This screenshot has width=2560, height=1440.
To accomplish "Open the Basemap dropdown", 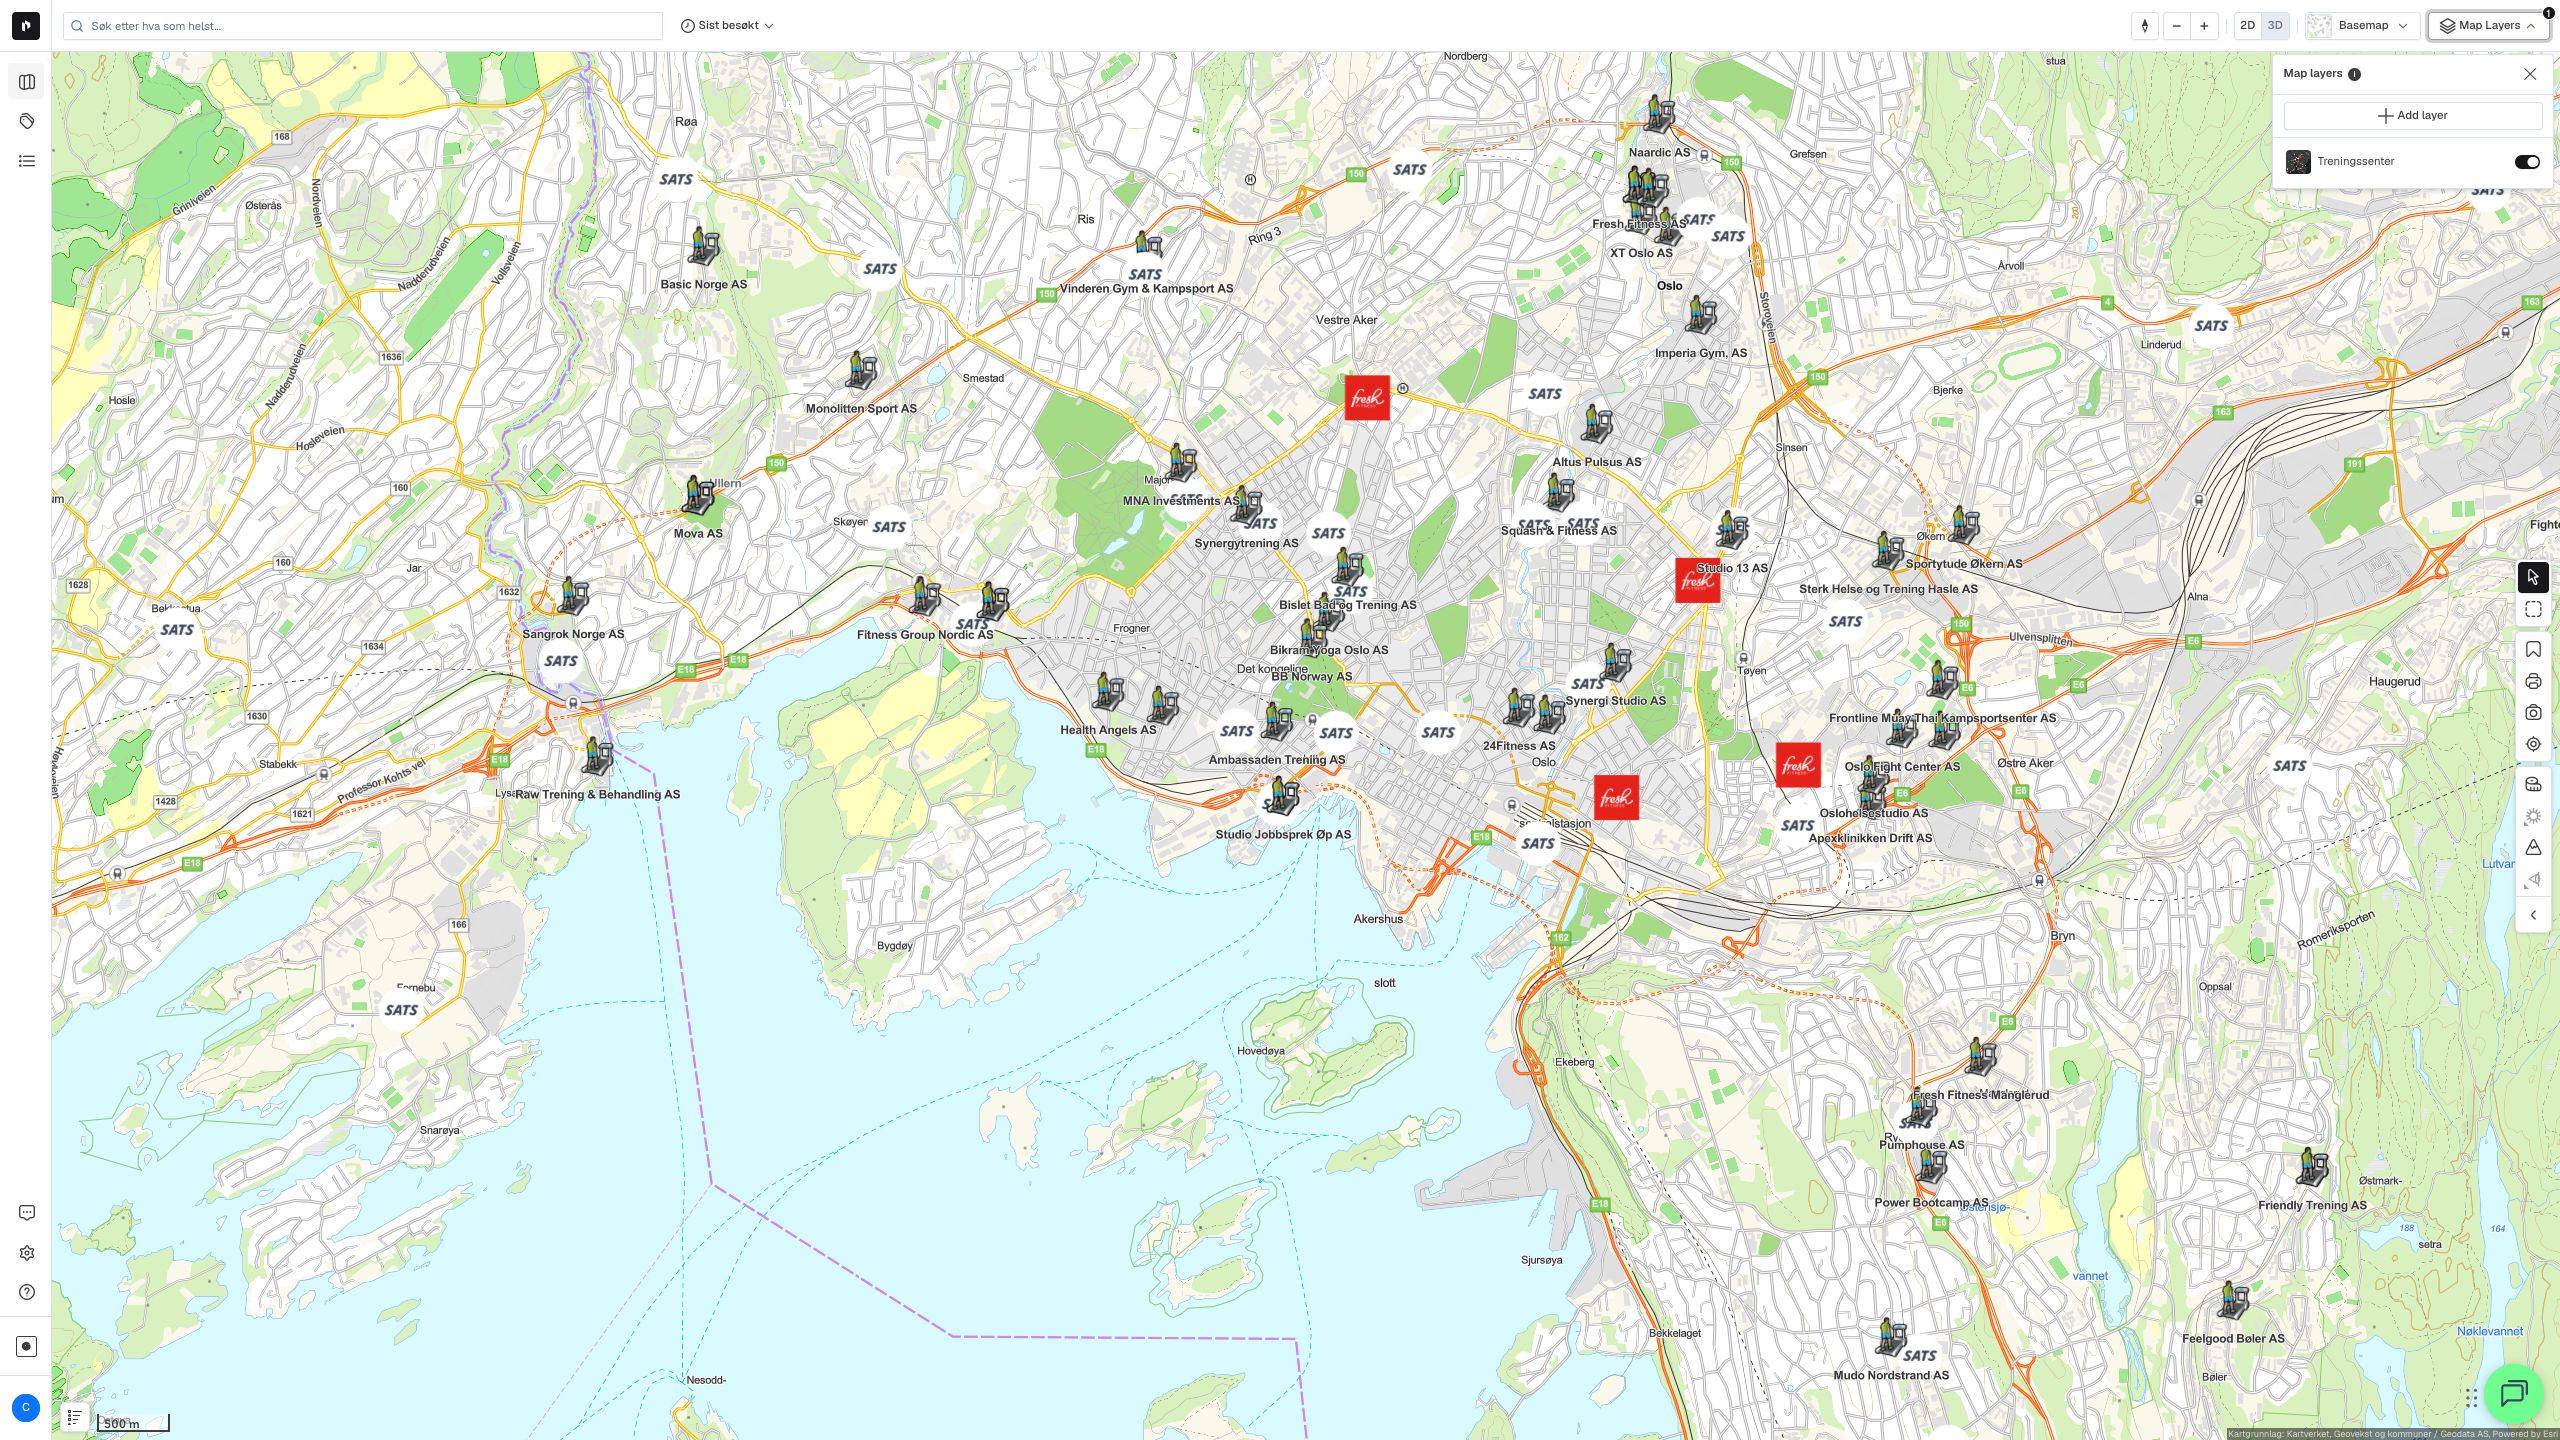I will (2362, 26).
